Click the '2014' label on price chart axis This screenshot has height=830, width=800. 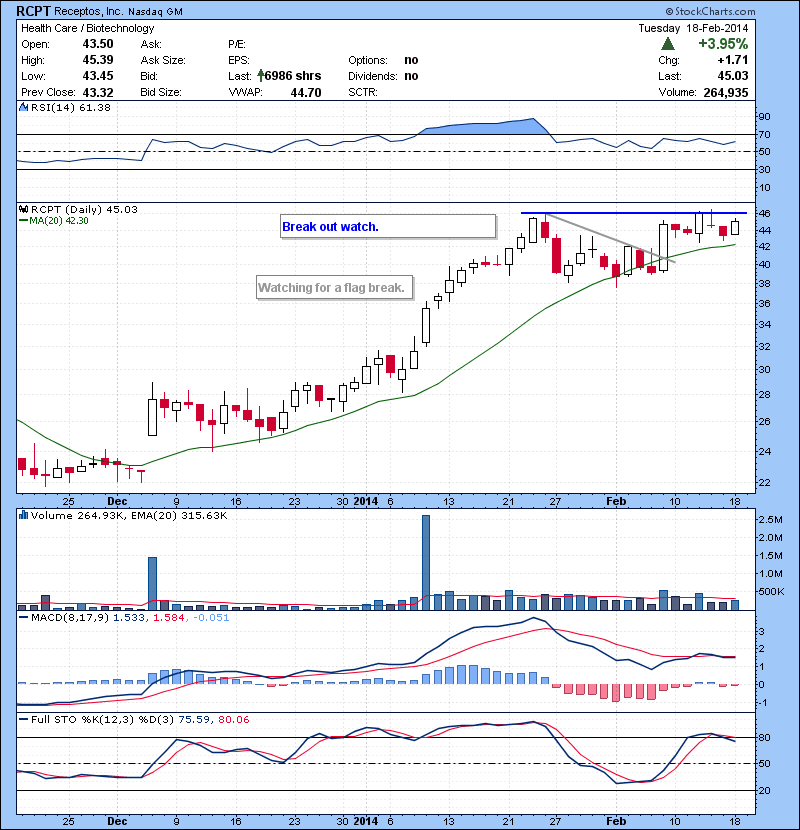pyautogui.click(x=366, y=501)
